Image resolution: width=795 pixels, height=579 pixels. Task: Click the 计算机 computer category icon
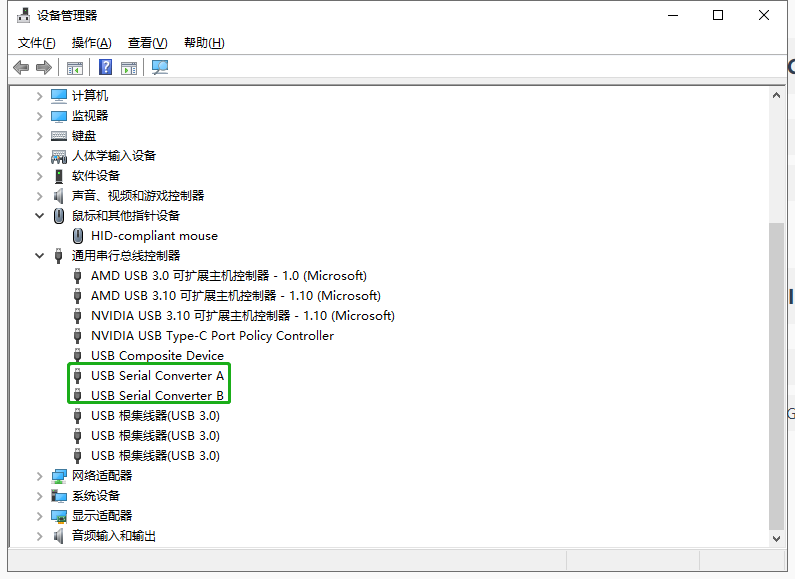[59, 96]
